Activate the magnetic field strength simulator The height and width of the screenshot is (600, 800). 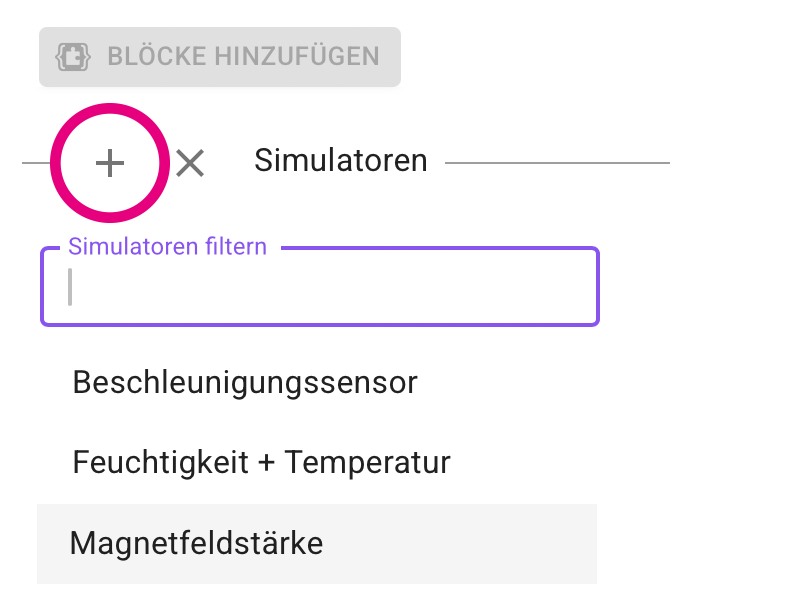[x=197, y=544]
